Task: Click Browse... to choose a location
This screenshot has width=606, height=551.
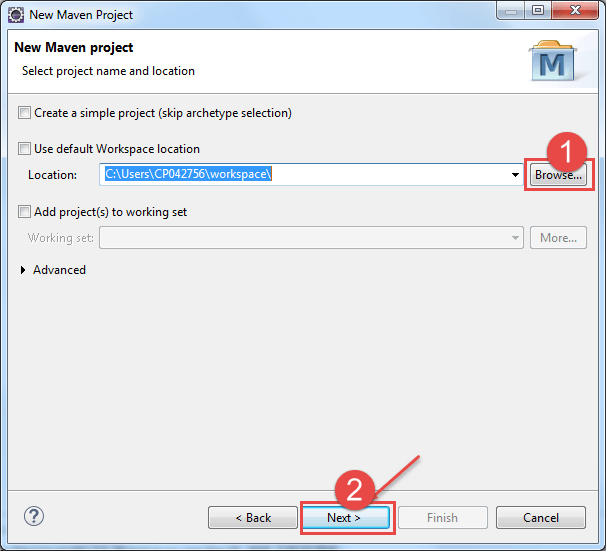Action: pos(557,175)
